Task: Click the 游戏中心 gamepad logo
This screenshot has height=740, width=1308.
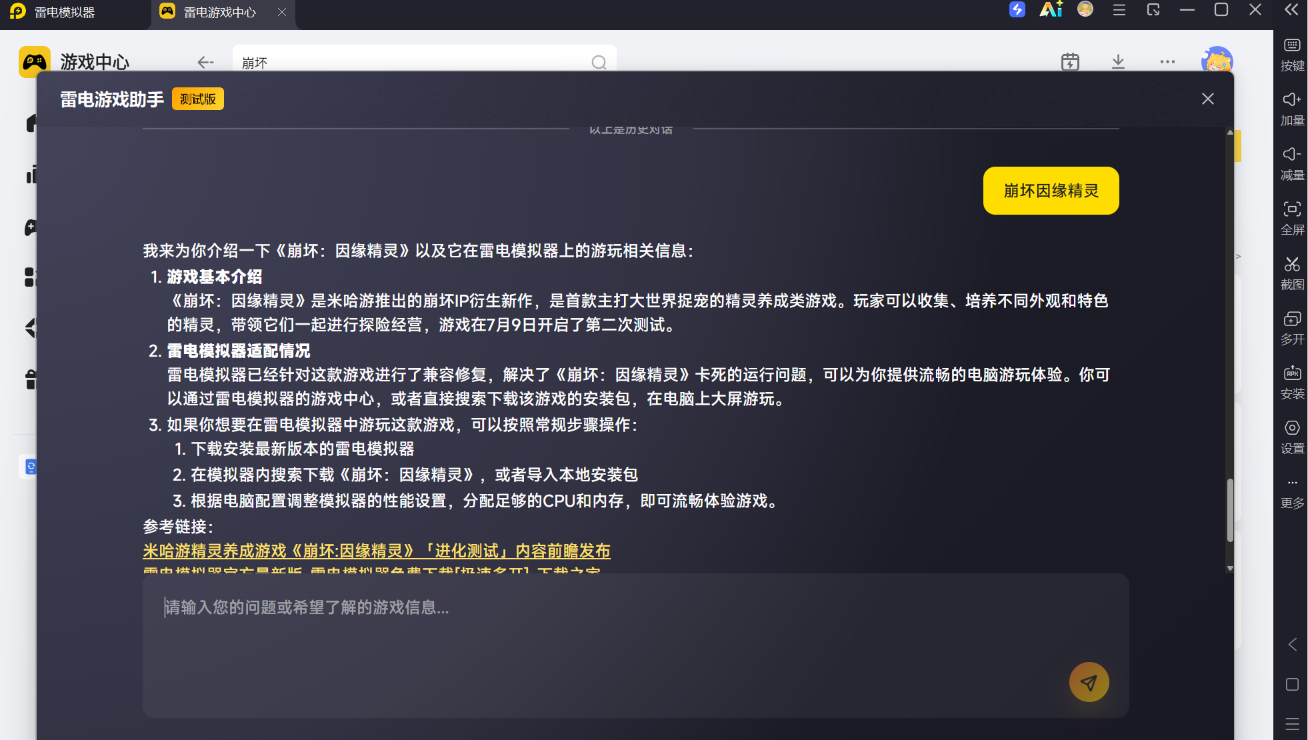Action: coord(35,62)
